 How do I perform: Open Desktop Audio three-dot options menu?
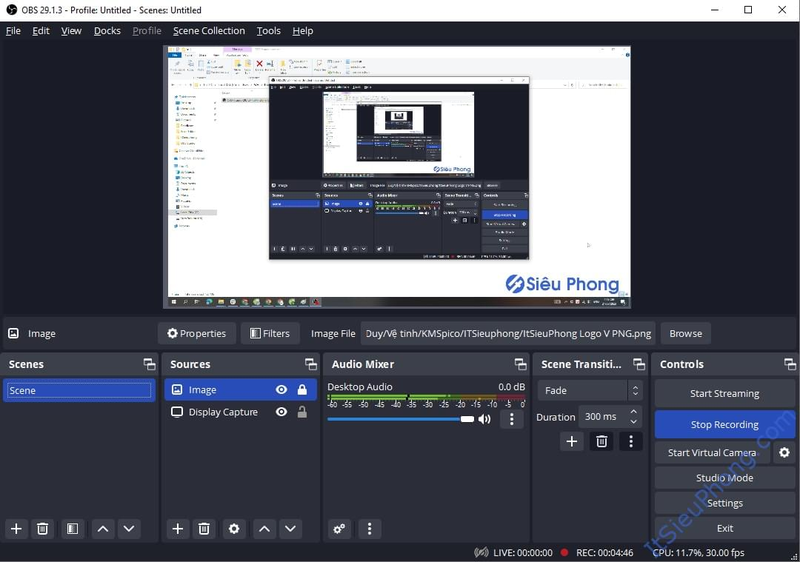click(512, 419)
